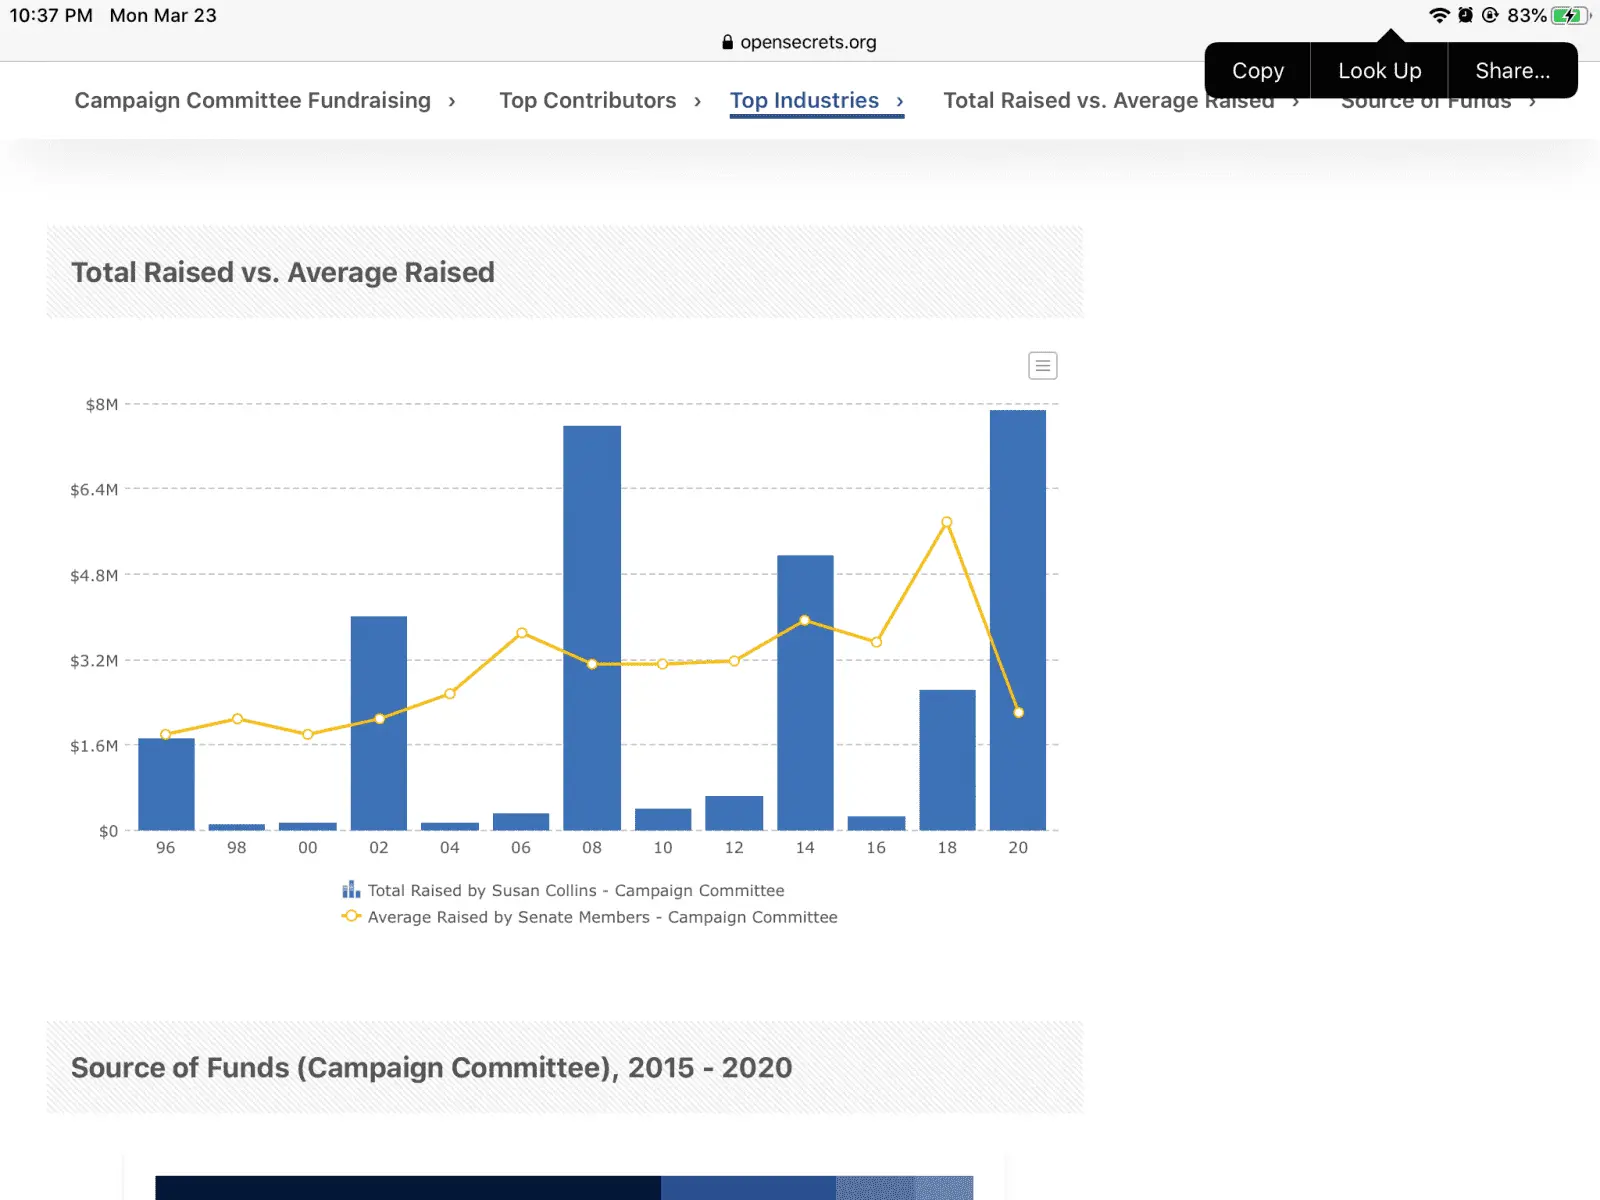Tap the Wi-Fi icon in status bar
This screenshot has width=1600, height=1200.
[1438, 15]
